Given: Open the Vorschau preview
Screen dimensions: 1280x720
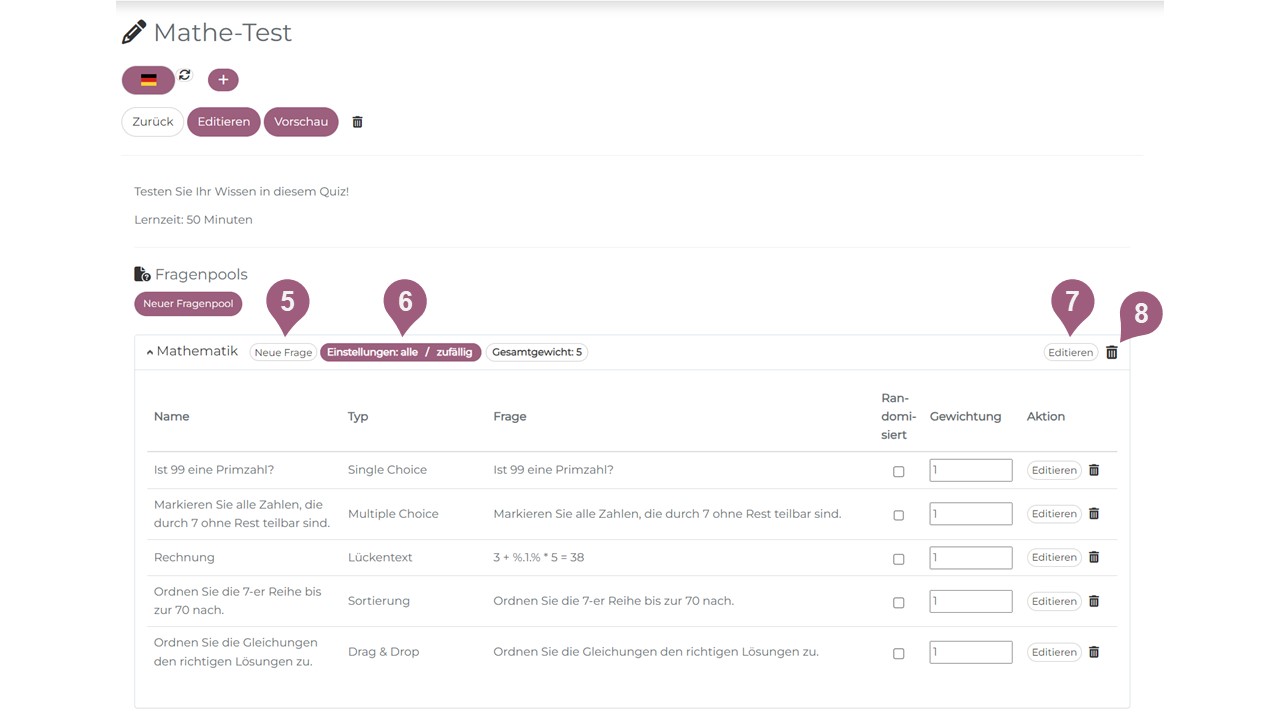Looking at the screenshot, I should (x=301, y=122).
